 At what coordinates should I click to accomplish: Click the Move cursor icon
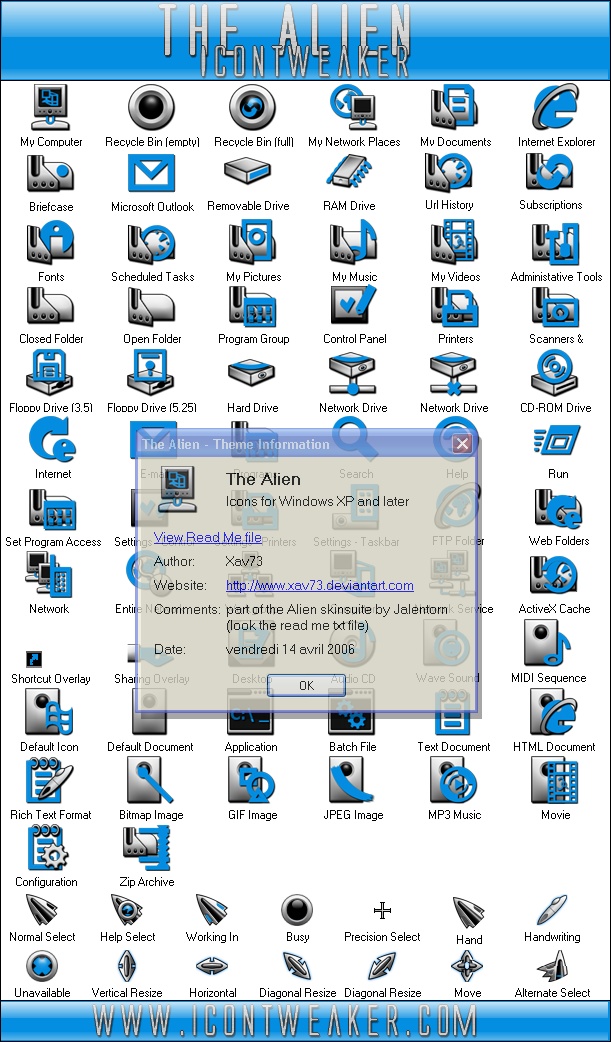pos(467,966)
